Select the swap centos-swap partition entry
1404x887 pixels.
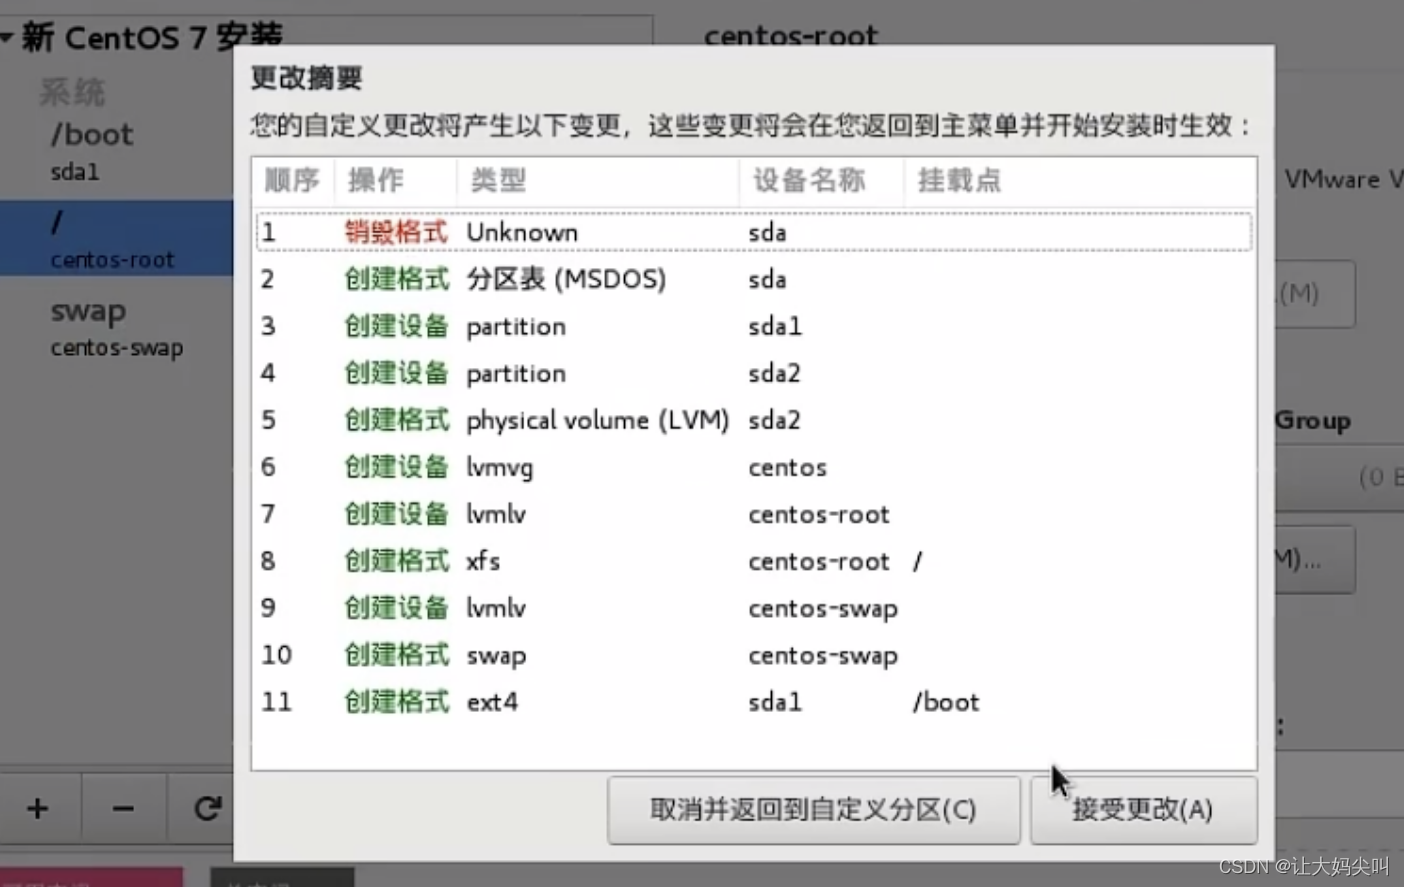point(117,328)
